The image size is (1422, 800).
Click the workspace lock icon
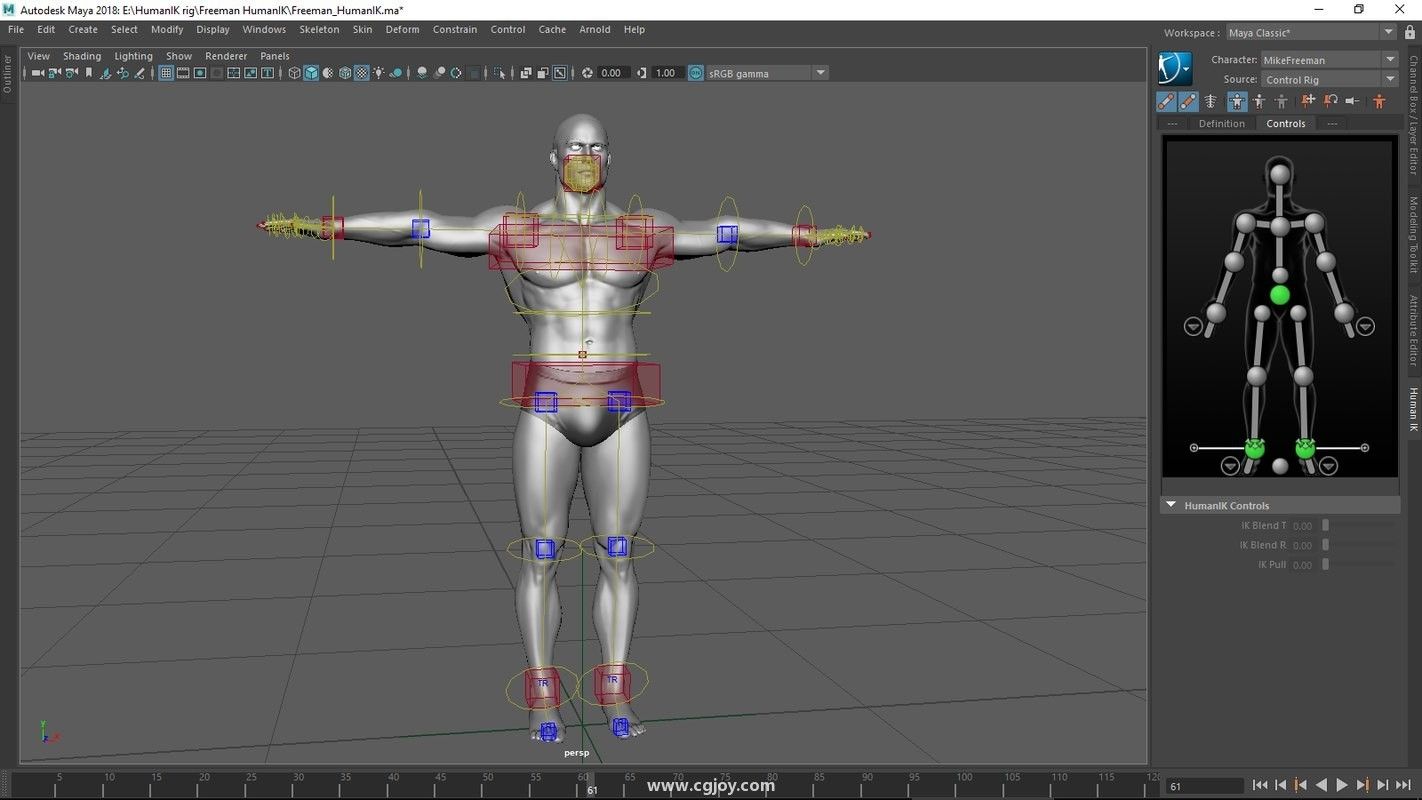click(x=1410, y=33)
